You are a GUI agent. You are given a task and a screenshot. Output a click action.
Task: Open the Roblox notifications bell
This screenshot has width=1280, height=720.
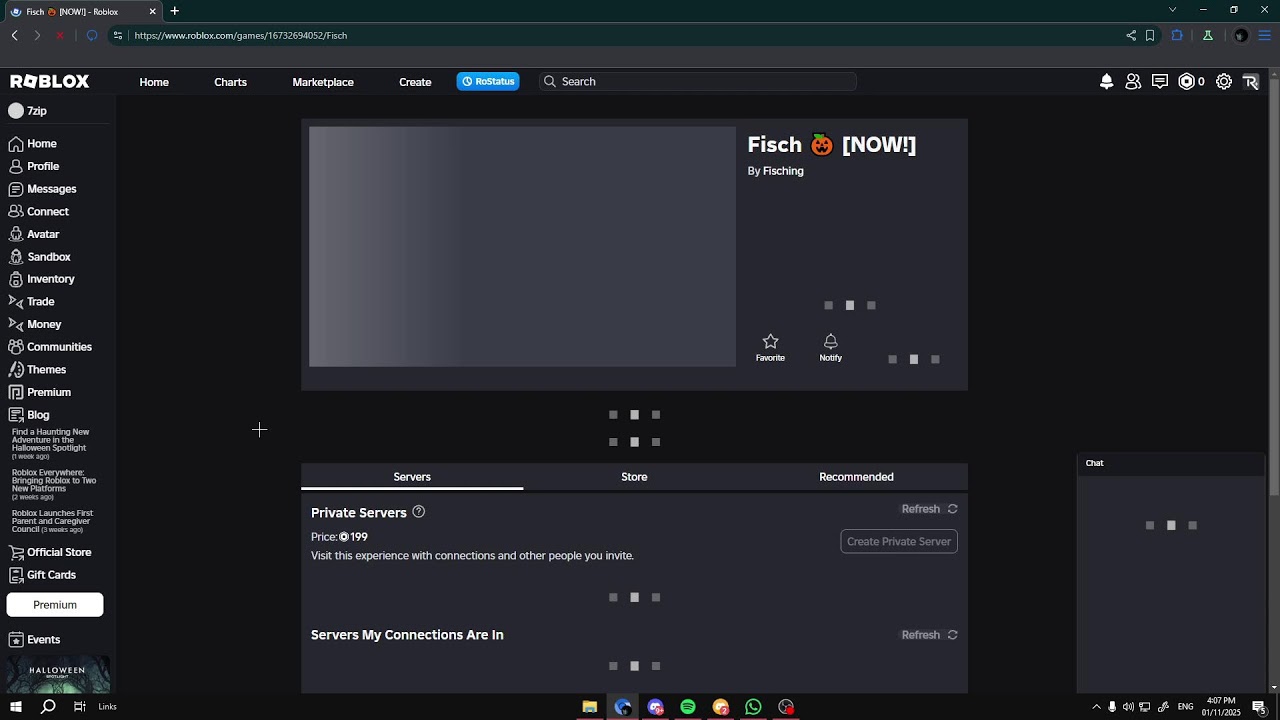tap(1106, 82)
